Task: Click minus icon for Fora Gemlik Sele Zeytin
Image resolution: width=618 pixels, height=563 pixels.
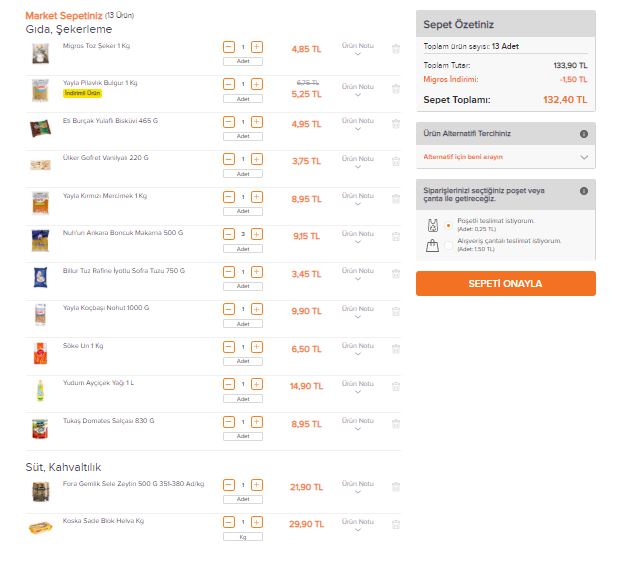Action: tap(229, 485)
